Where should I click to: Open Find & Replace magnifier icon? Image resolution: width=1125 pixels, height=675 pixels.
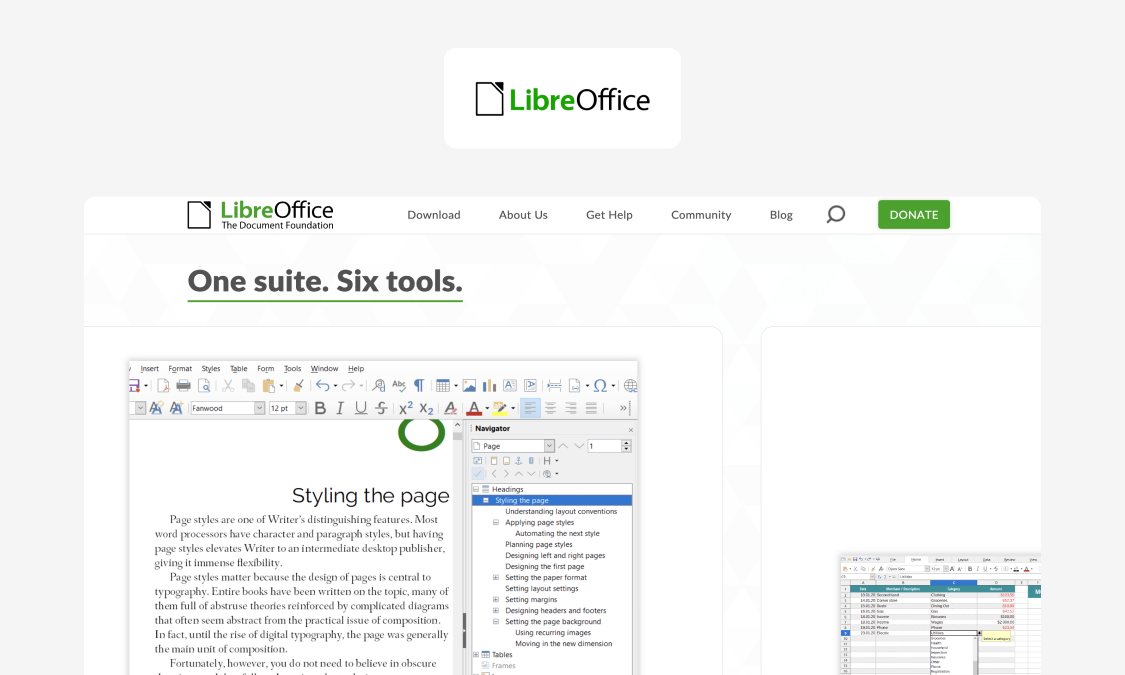[379, 385]
